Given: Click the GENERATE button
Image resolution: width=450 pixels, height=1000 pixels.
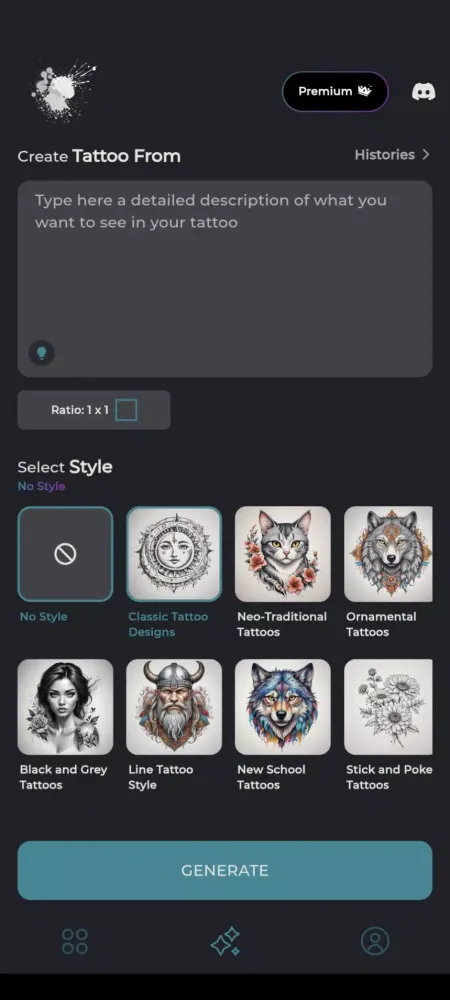Looking at the screenshot, I should [x=225, y=871].
